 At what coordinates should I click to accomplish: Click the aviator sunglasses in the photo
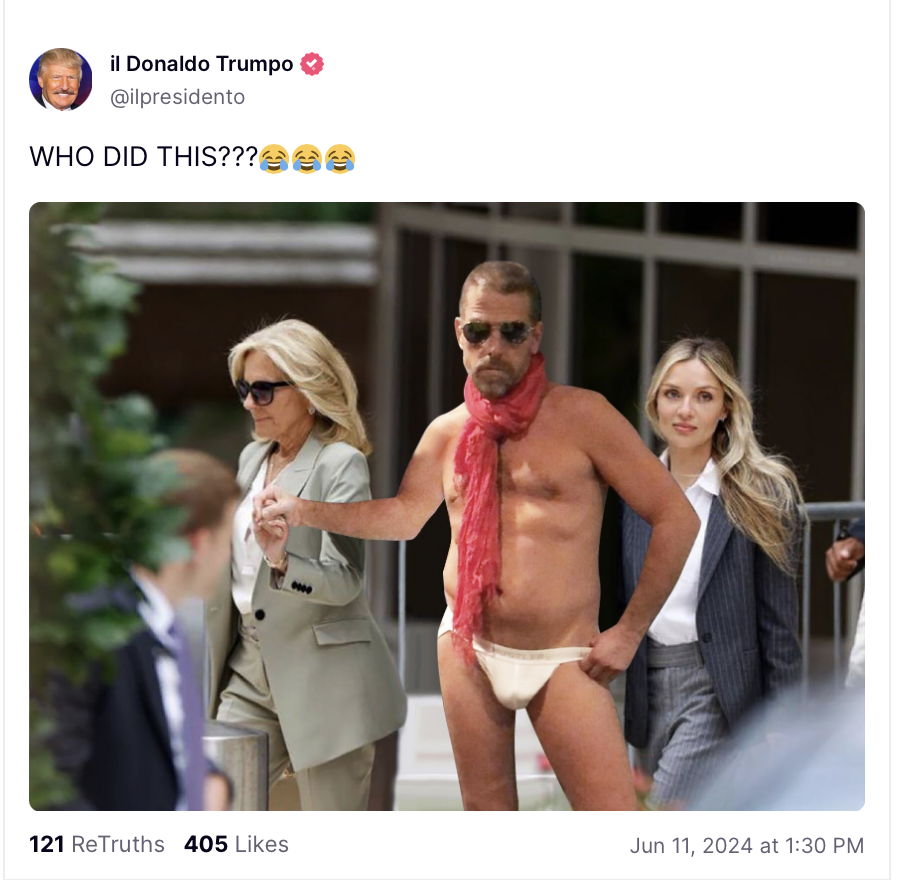click(x=496, y=333)
